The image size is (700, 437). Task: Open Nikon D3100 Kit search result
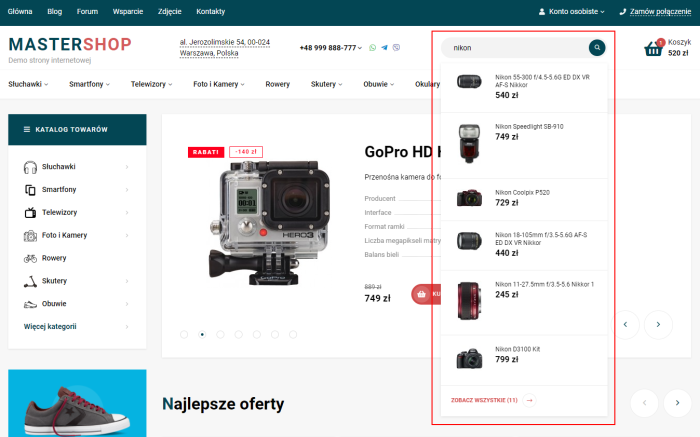[524, 361]
